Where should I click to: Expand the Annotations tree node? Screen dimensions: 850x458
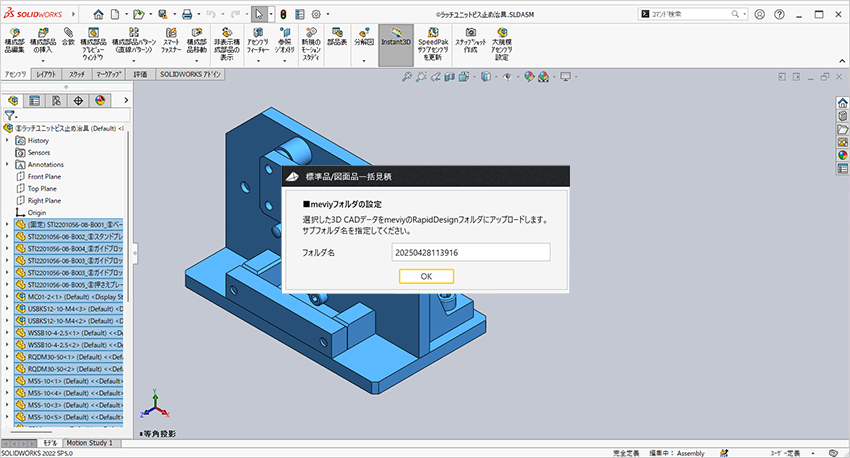[8, 164]
